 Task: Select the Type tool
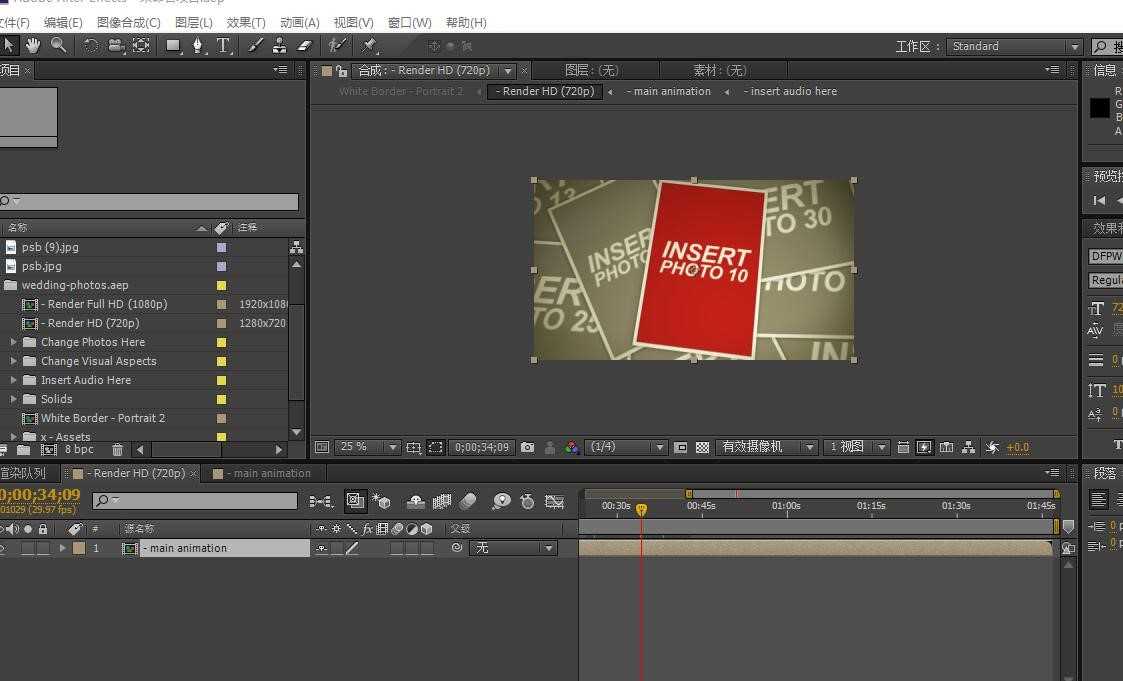pyautogui.click(x=223, y=46)
